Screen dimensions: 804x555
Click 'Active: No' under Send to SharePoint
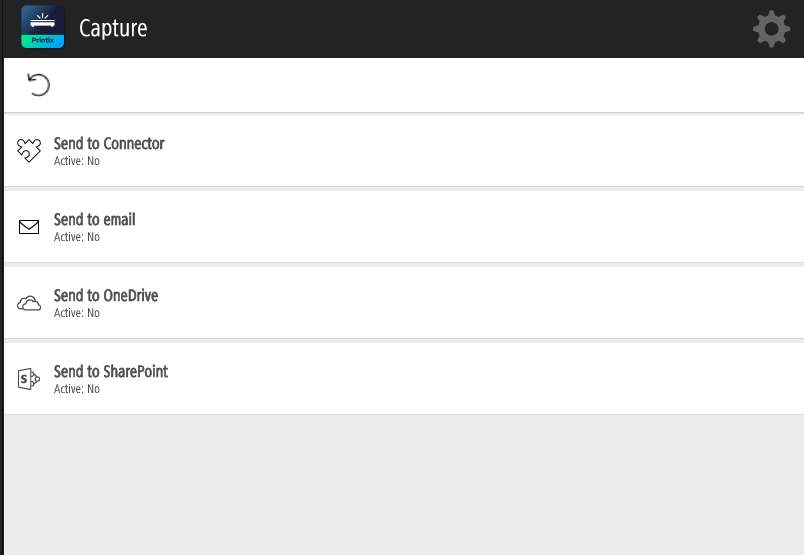tap(77, 389)
